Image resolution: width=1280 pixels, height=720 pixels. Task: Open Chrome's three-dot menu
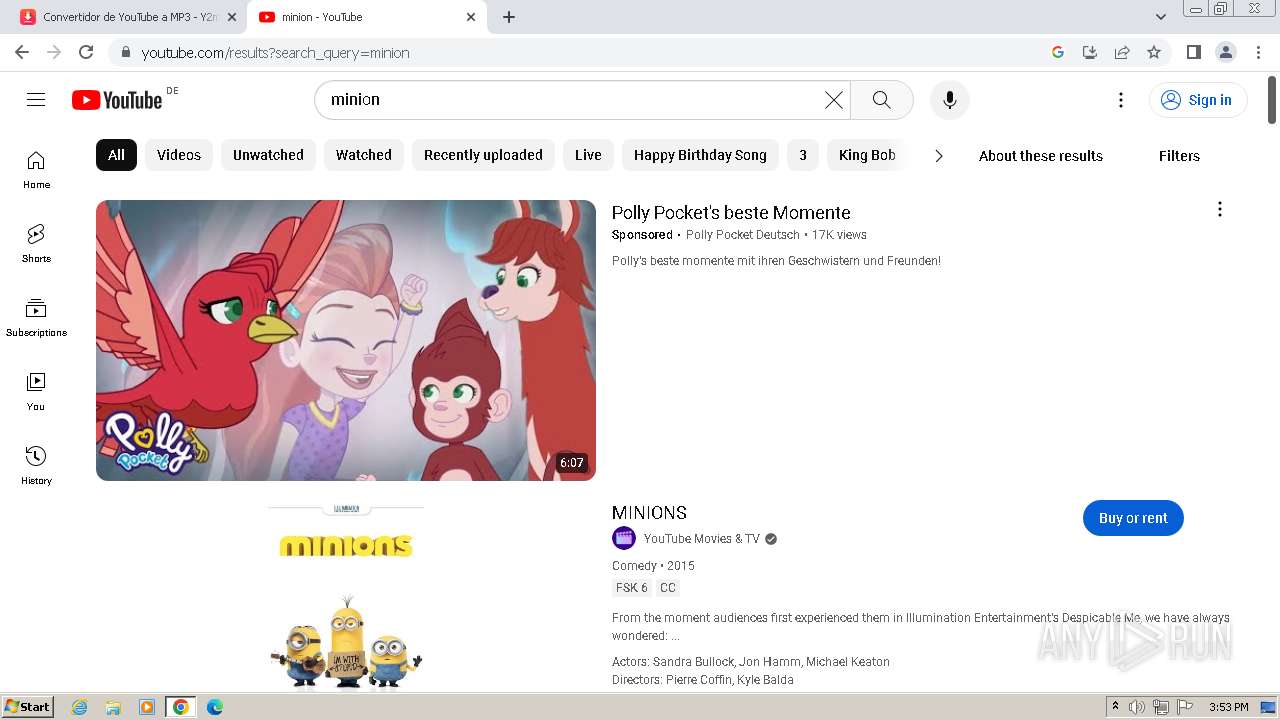click(x=1258, y=52)
